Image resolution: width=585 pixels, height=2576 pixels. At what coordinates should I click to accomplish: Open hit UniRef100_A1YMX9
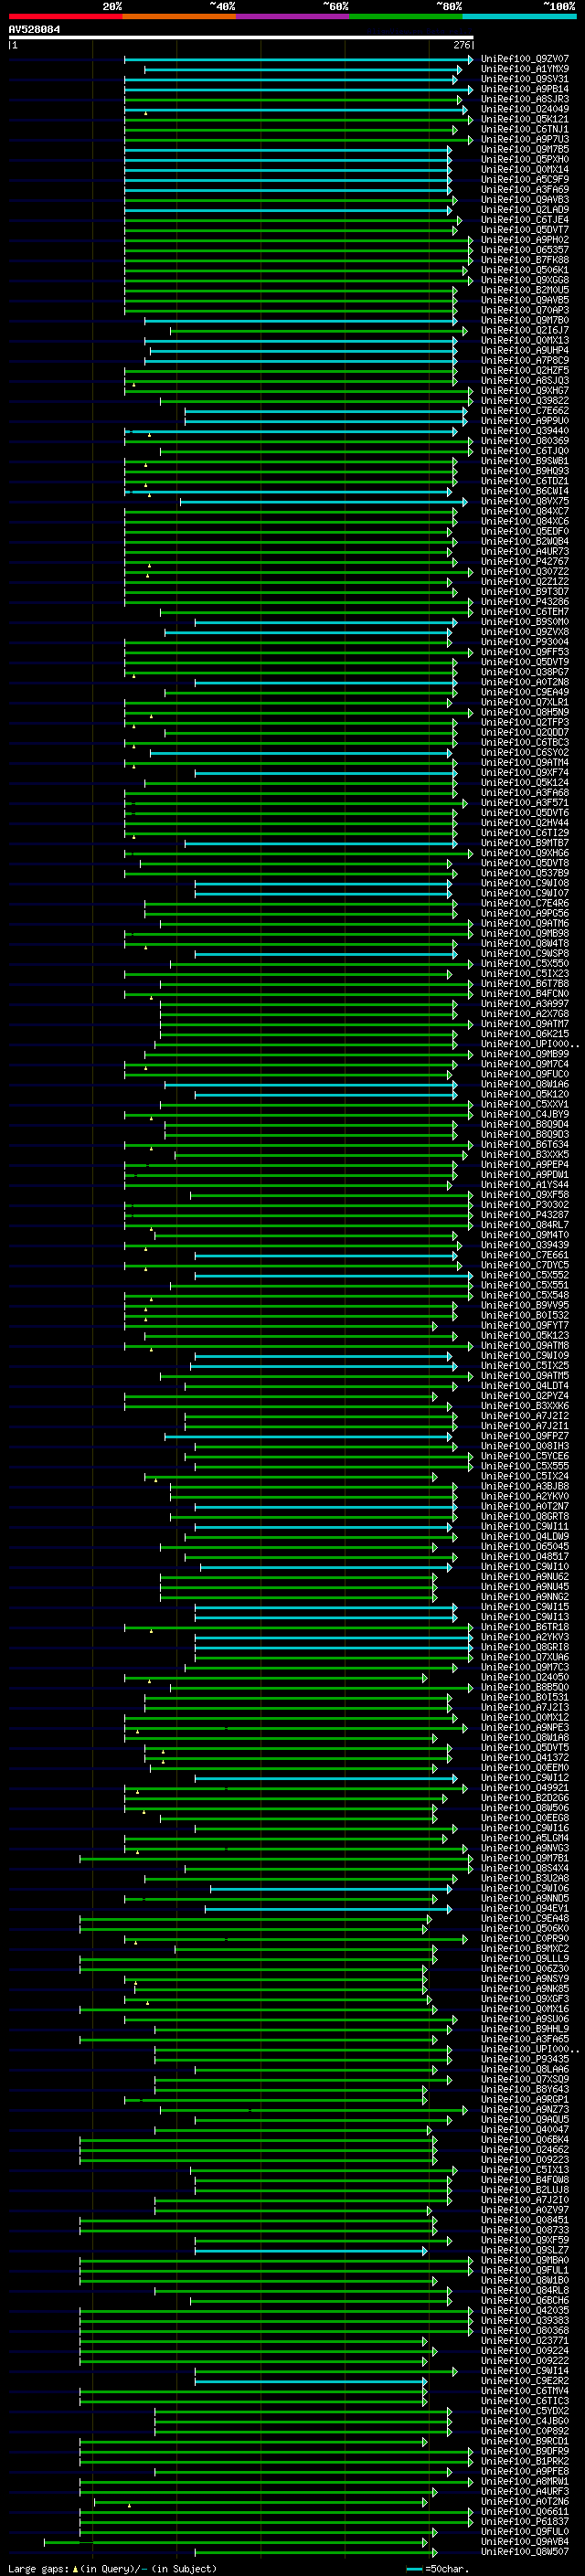[525, 69]
